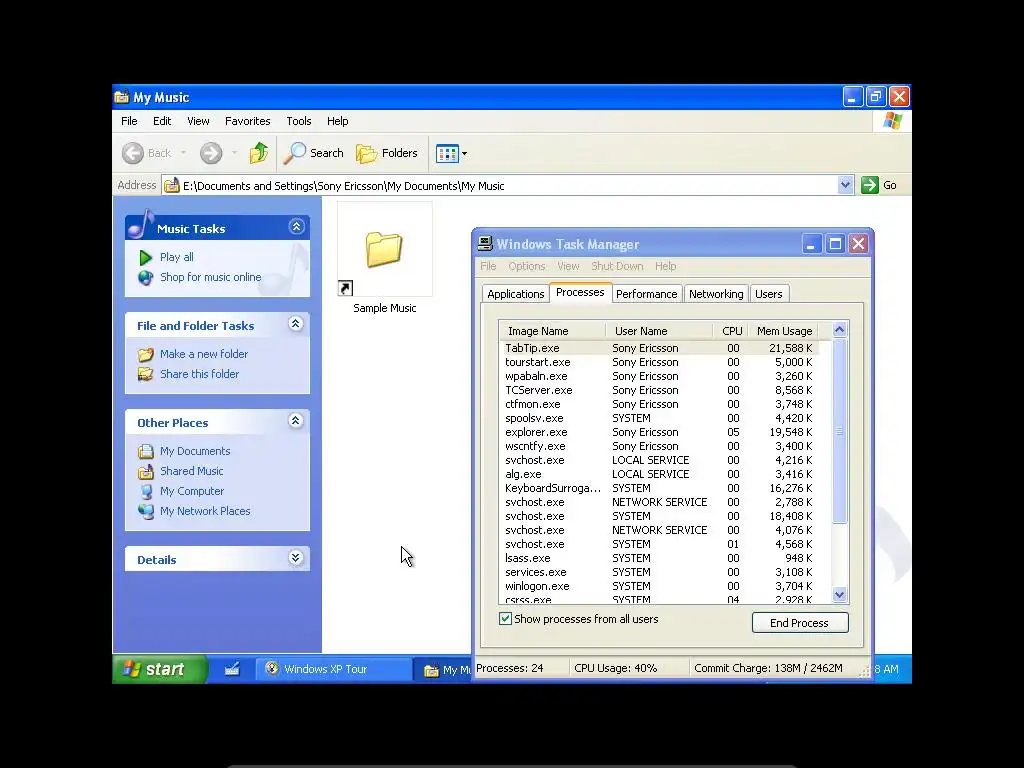Click the My Music title bar folder icon
This screenshot has height=768, width=1024.
coord(121,97)
